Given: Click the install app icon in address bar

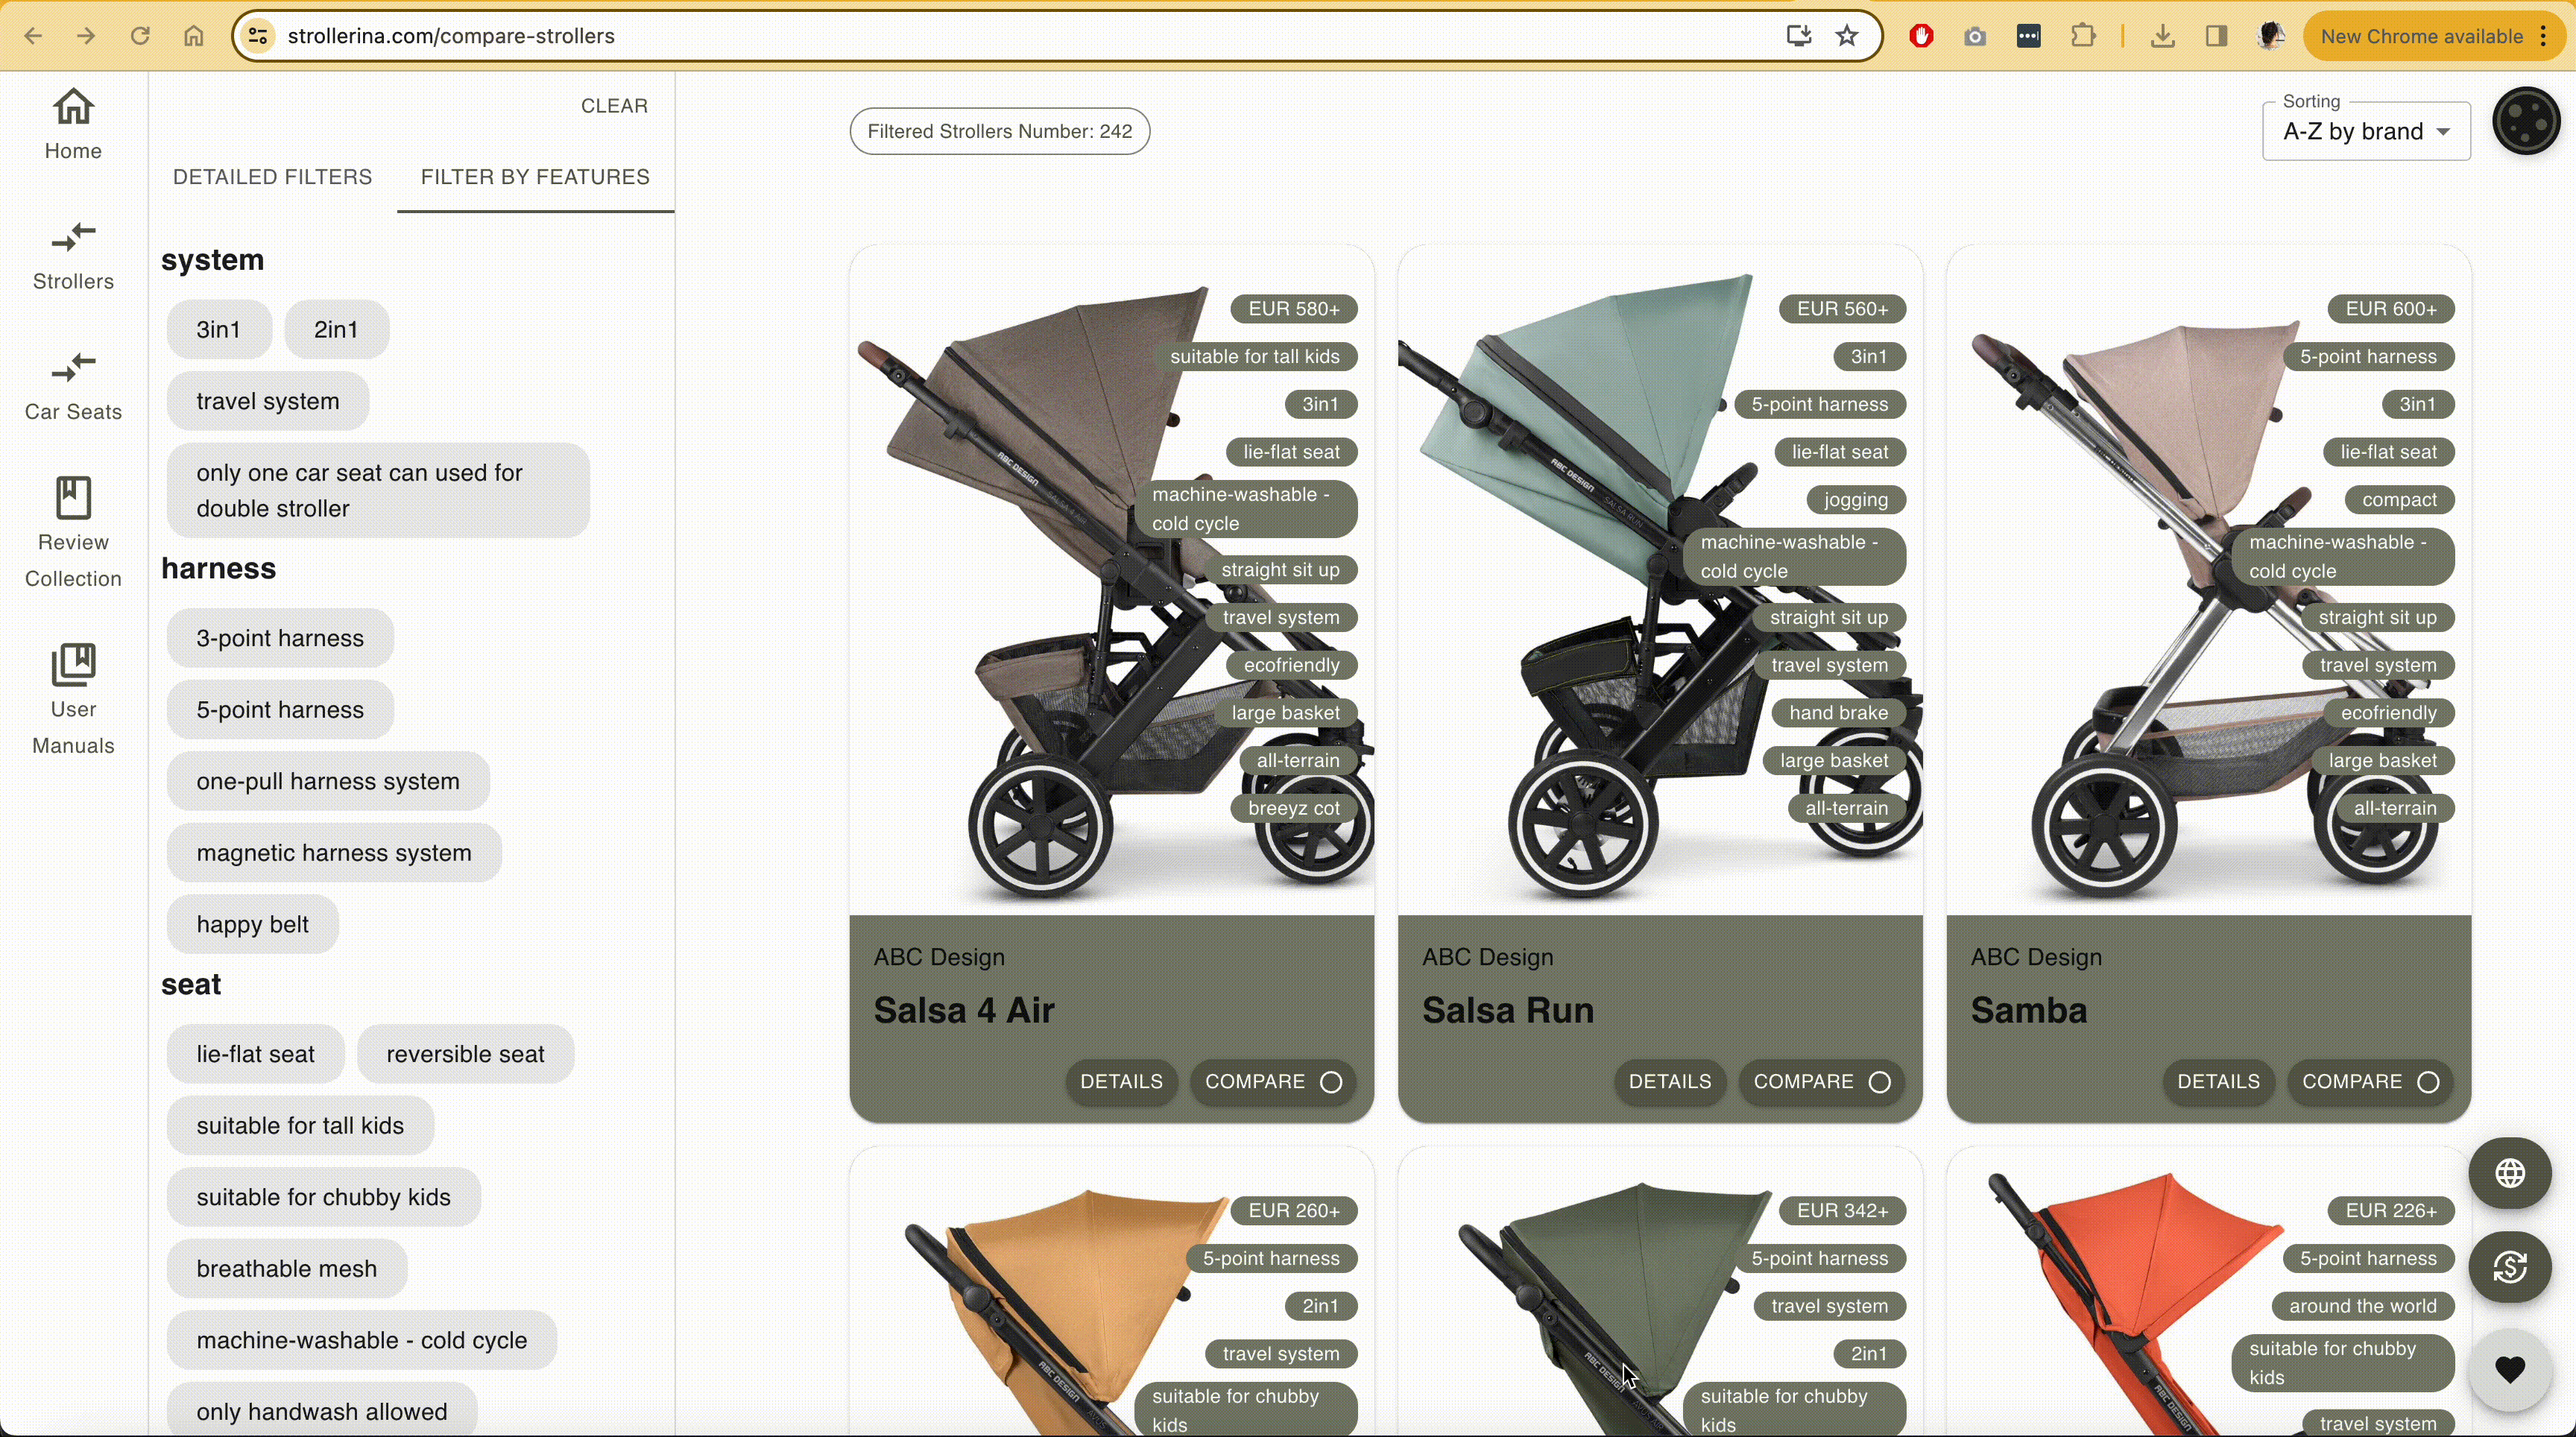Looking at the screenshot, I should pos(1798,36).
